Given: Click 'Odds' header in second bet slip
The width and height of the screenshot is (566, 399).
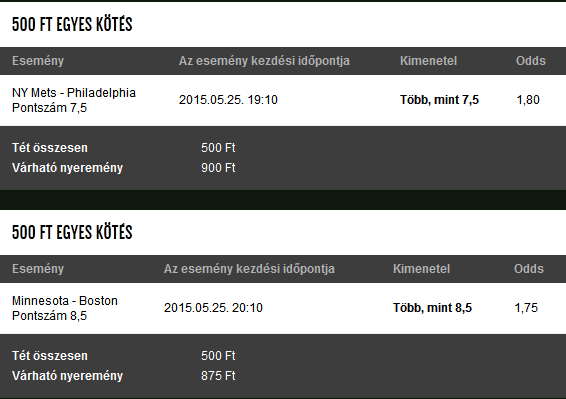Looking at the screenshot, I should point(529,269).
